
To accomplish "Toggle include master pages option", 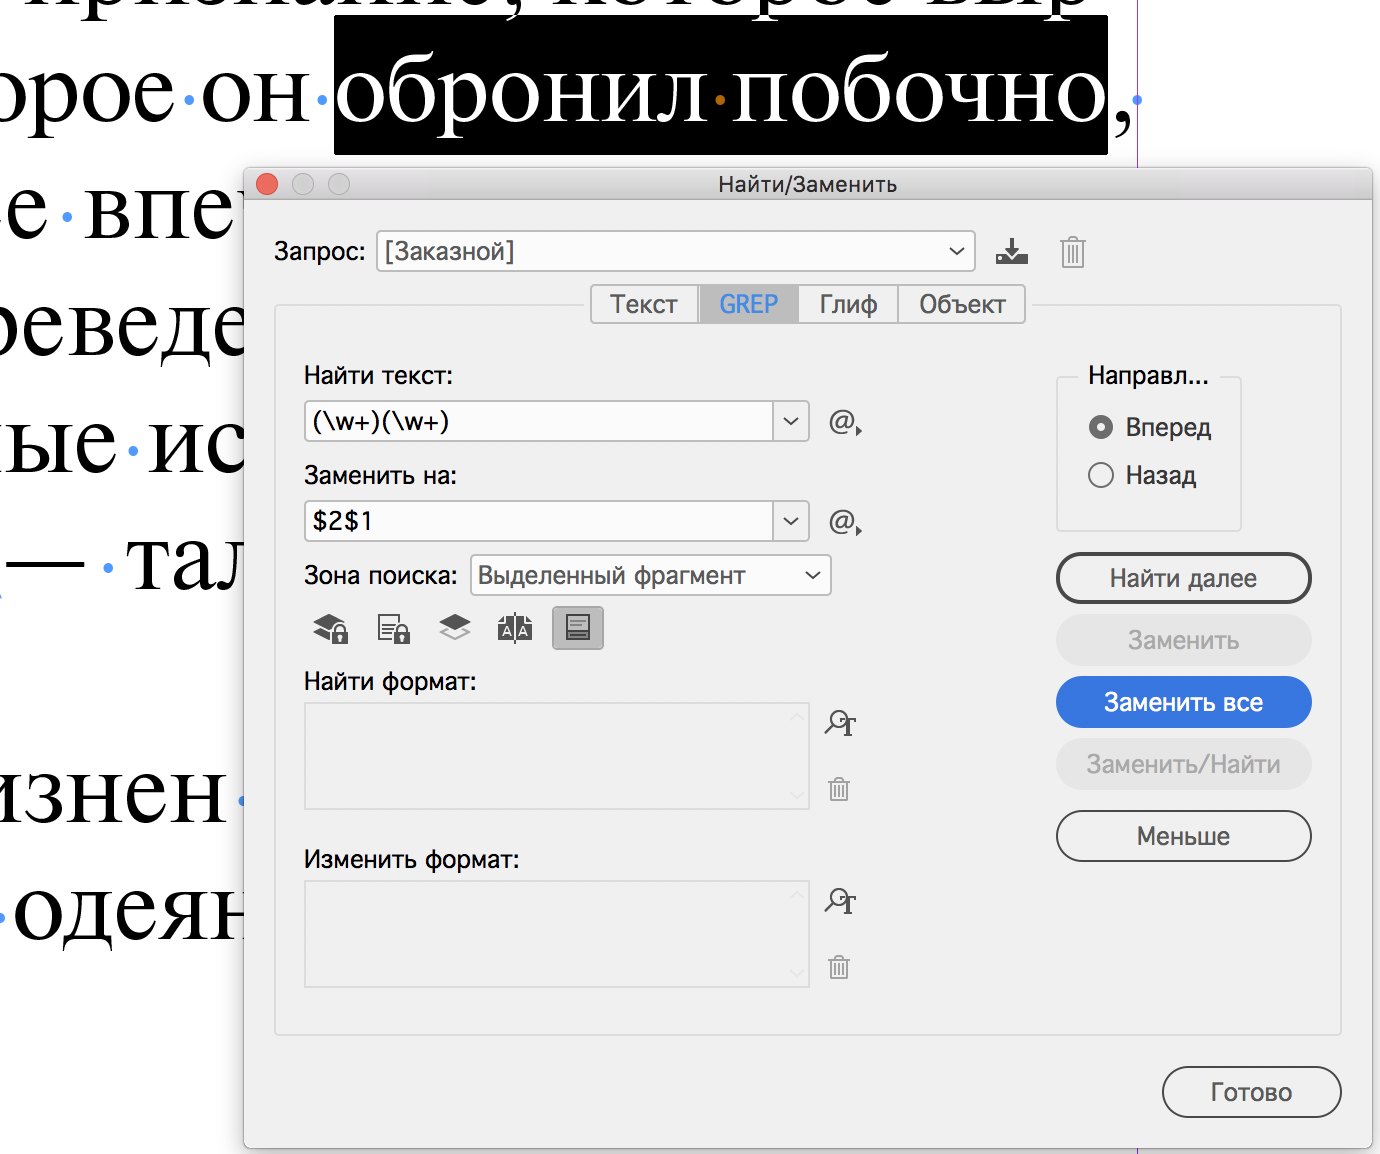I will click(515, 628).
